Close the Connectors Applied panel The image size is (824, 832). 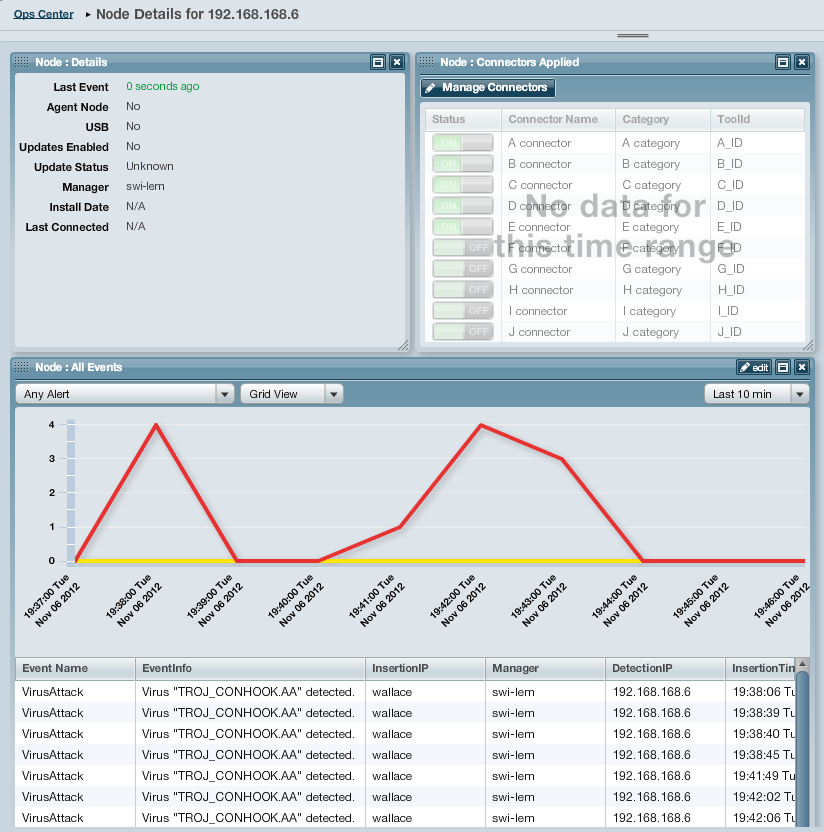(x=802, y=62)
